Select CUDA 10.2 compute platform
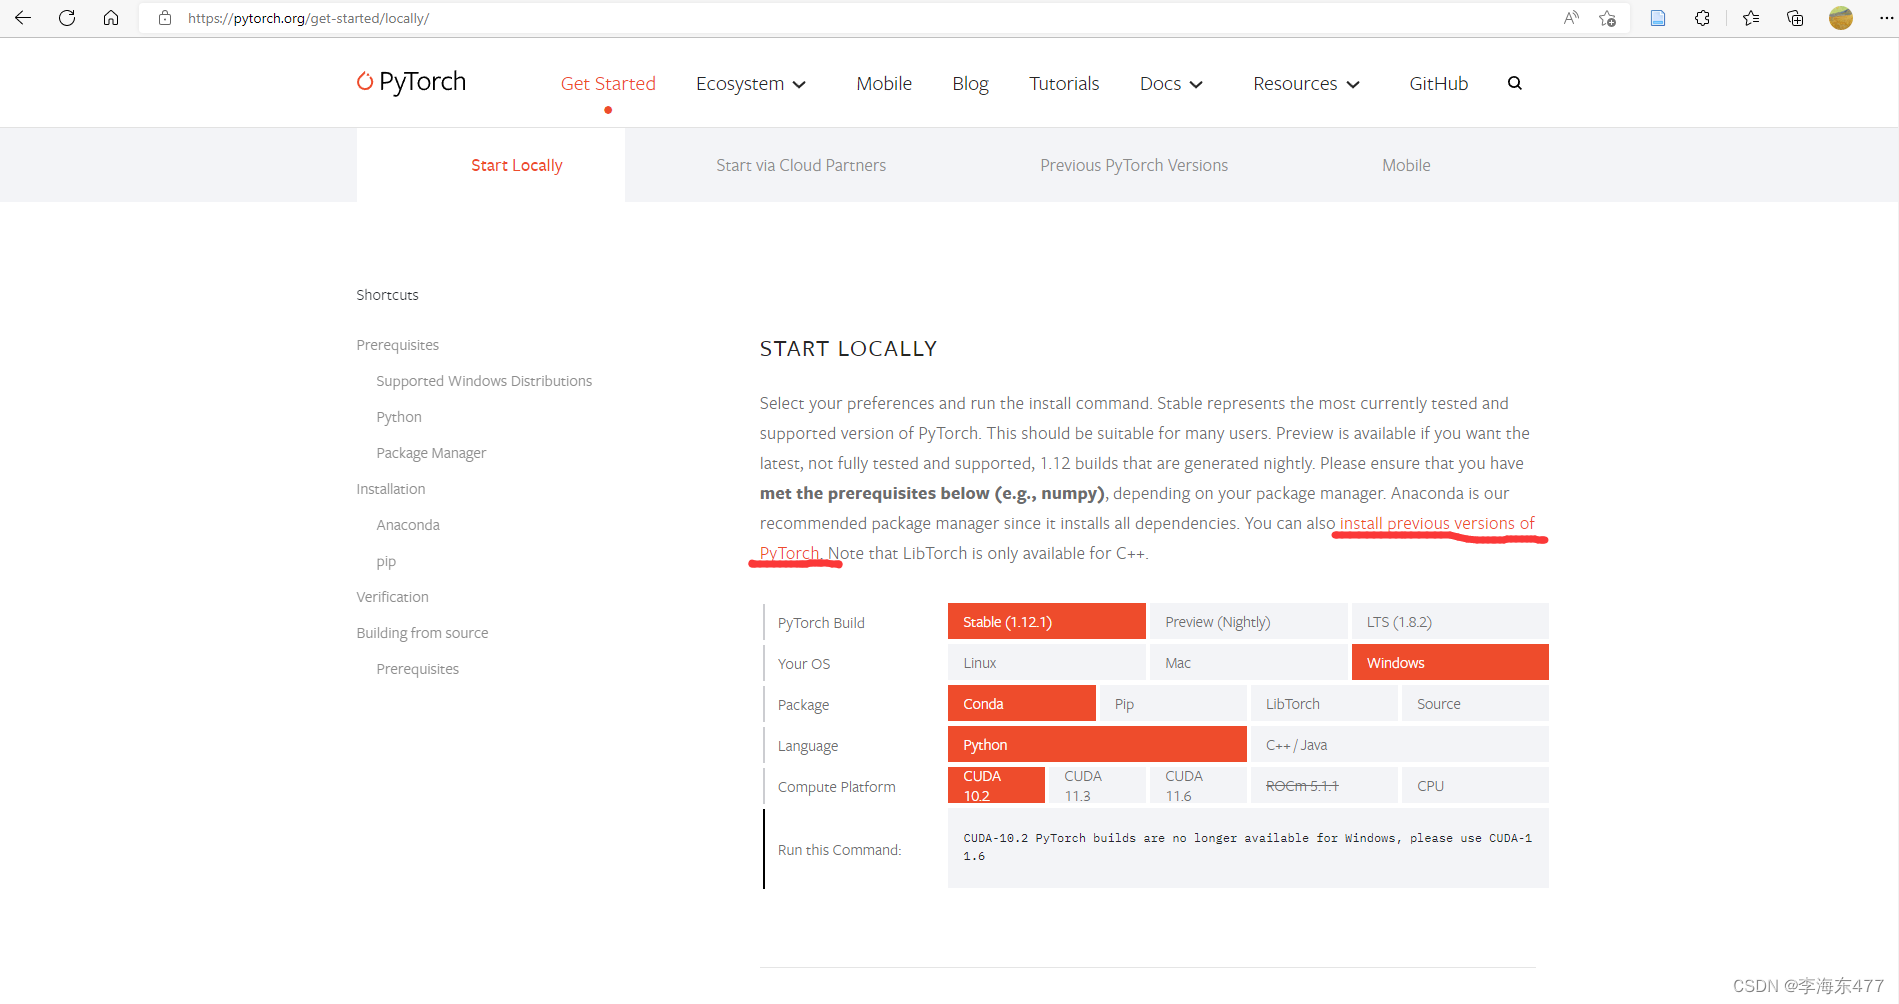This screenshot has width=1899, height=1004. (996, 785)
